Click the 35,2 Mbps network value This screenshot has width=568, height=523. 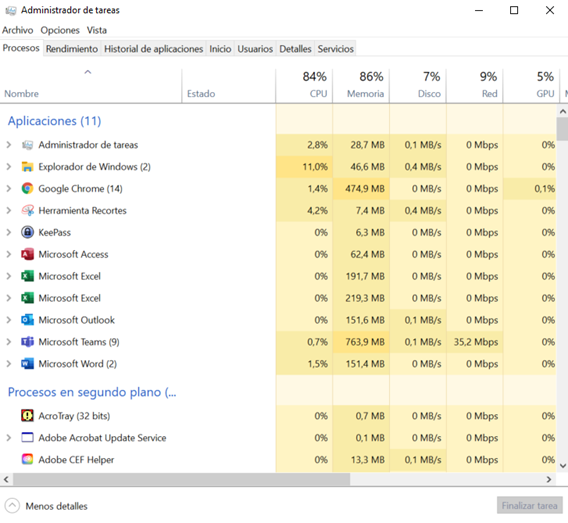tap(476, 342)
